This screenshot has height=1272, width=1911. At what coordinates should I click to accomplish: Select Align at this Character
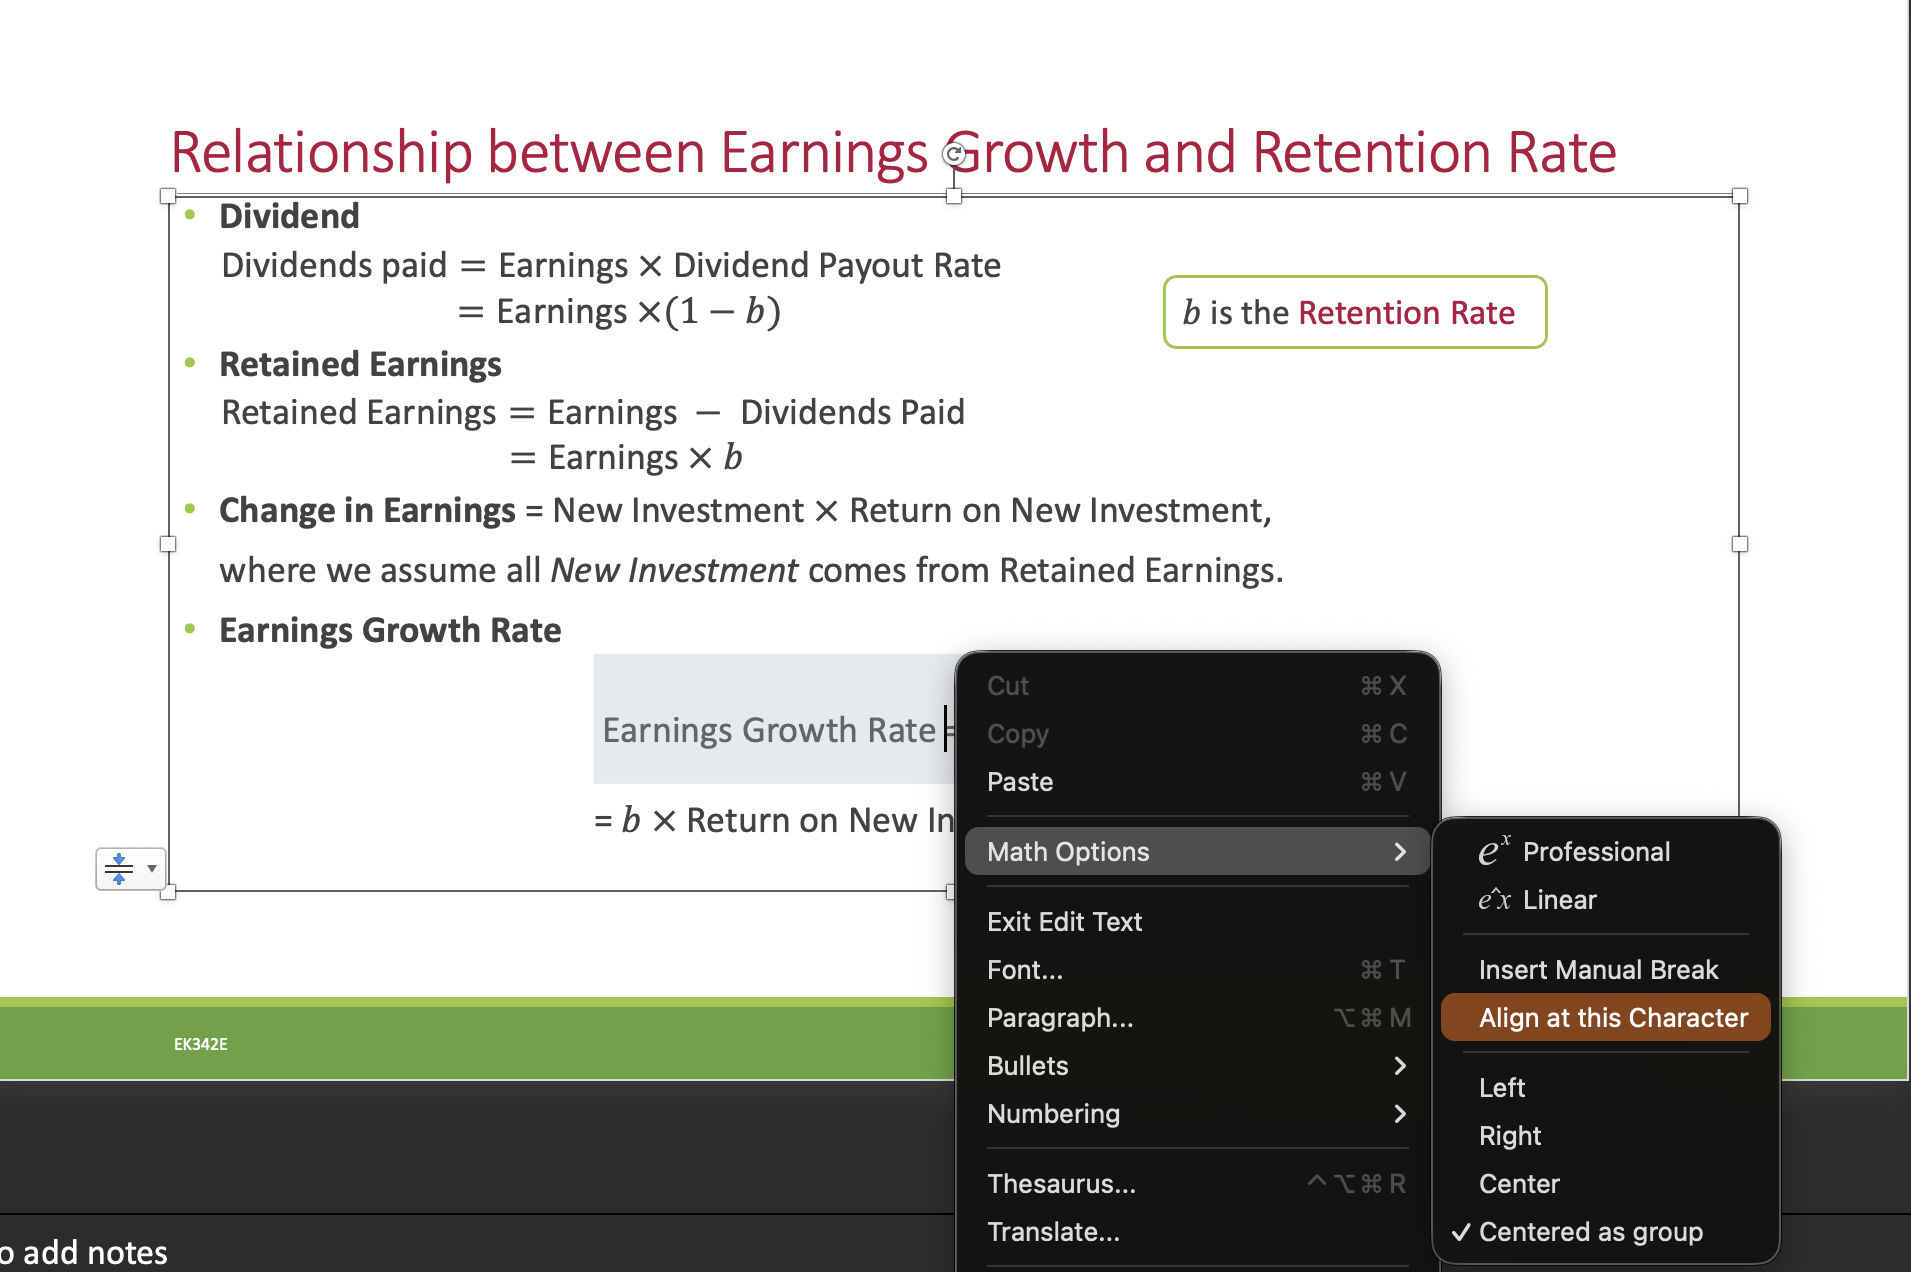tap(1607, 1017)
